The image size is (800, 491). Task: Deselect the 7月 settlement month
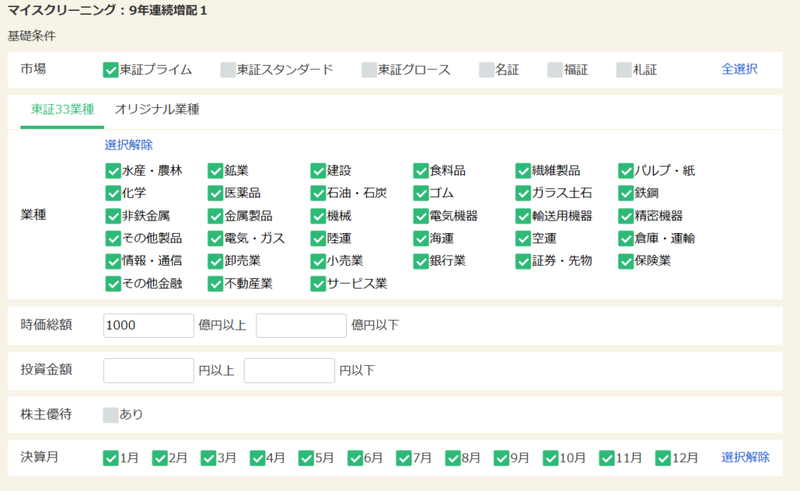point(404,458)
